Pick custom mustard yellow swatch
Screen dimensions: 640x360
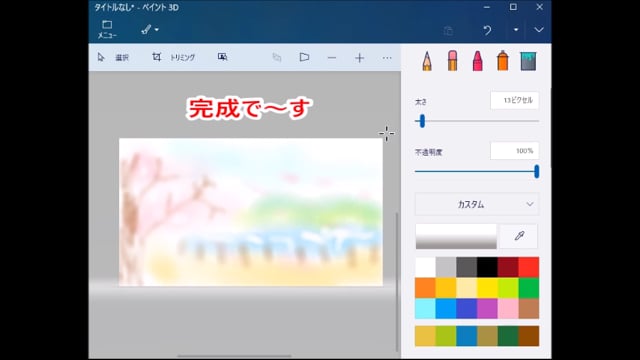tap(425, 336)
